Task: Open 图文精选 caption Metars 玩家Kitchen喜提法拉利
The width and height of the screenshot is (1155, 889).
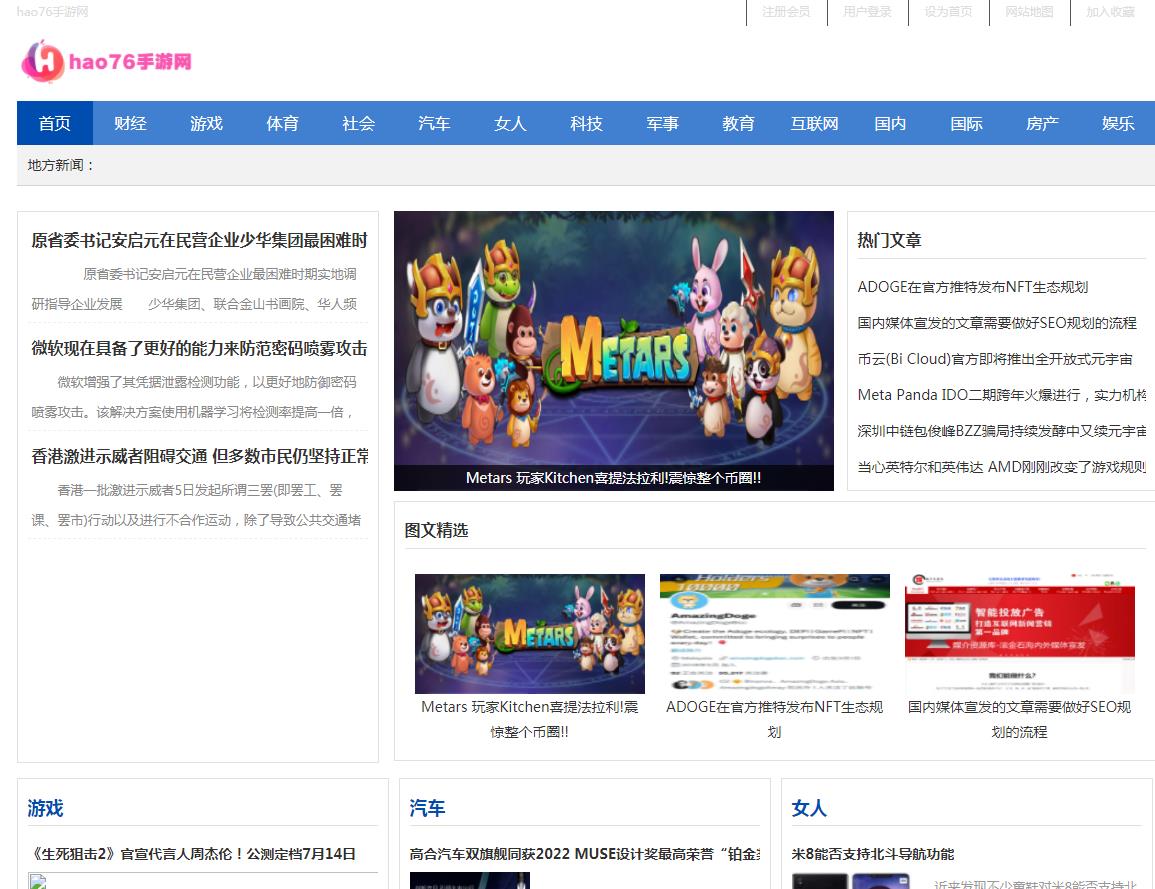Action: click(x=530, y=719)
